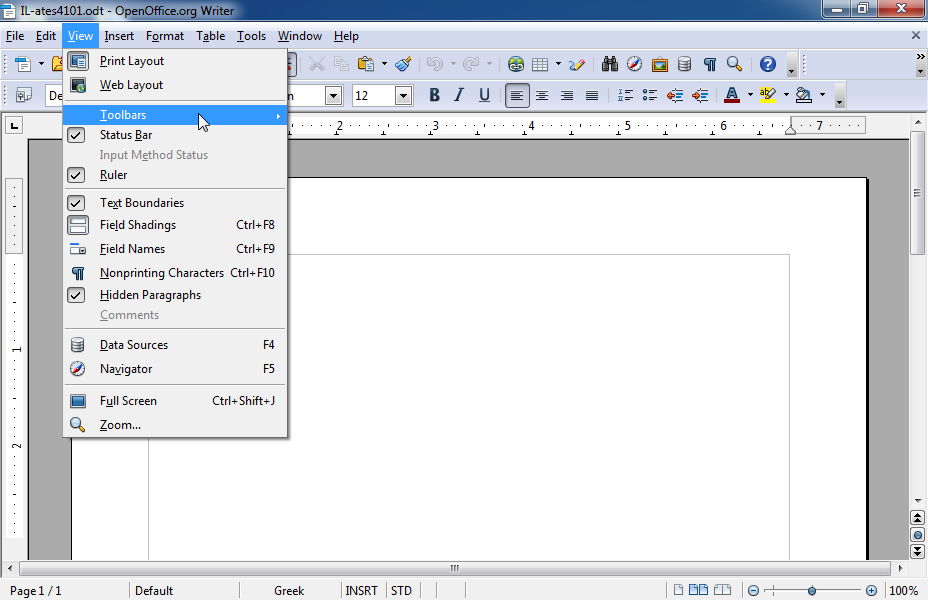Click the Decrease Indent icon

pyautogui.click(x=675, y=95)
